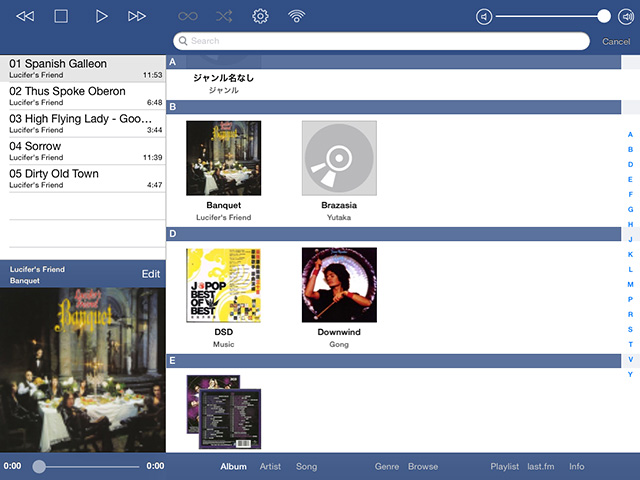Toggle repeat mode infinity icon
The width and height of the screenshot is (640, 480).
(188, 16)
